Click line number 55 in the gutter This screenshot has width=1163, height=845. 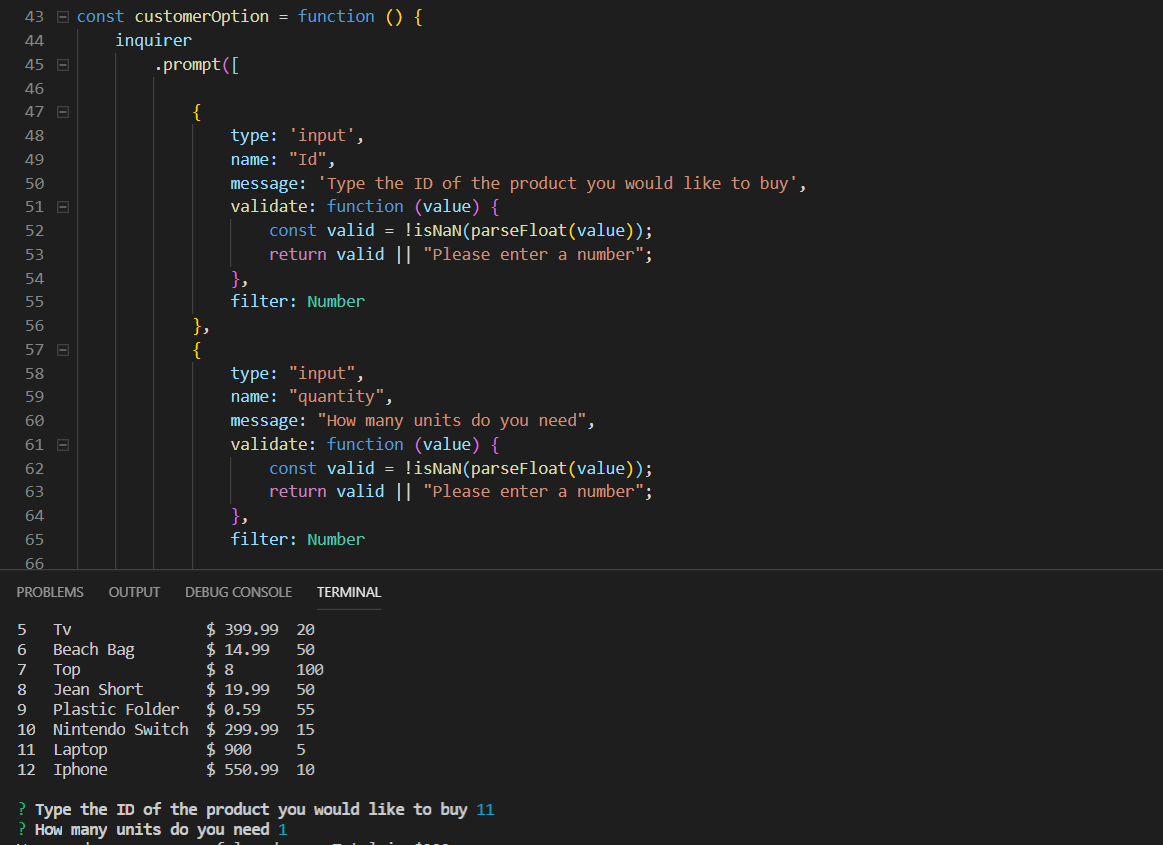coord(34,302)
